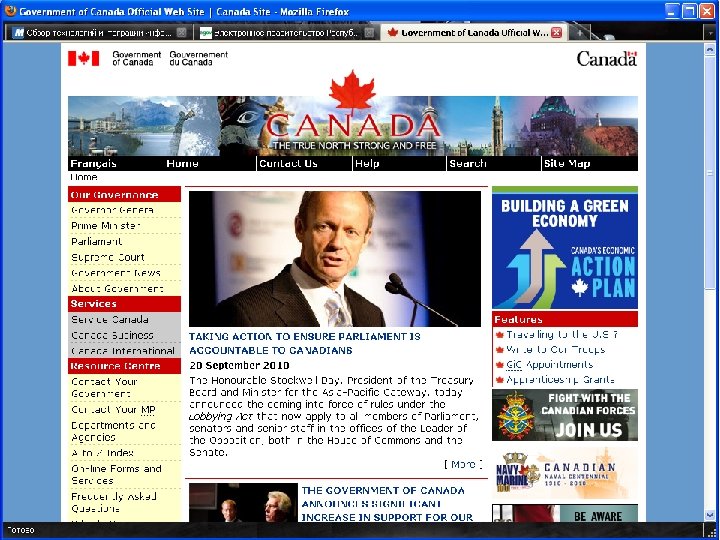This screenshot has width=720, height=540.
Task: Click the Resource Centre section header
Action: 124,366
